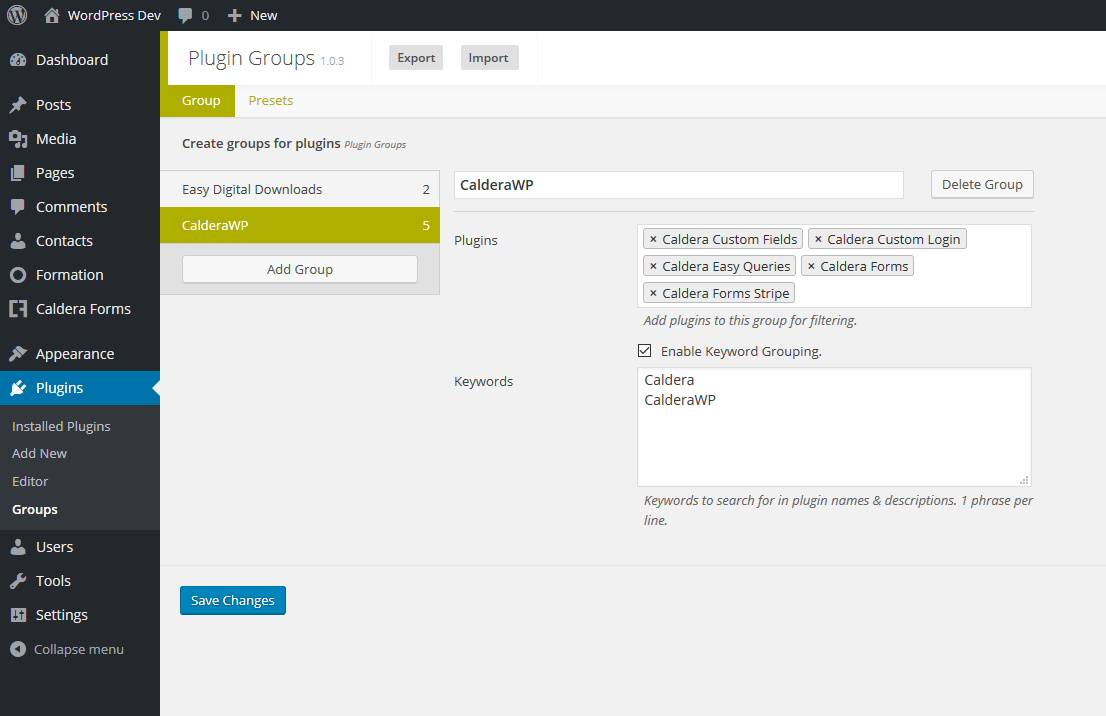Click the Users icon in sidebar
1106x716 pixels.
coord(18,547)
